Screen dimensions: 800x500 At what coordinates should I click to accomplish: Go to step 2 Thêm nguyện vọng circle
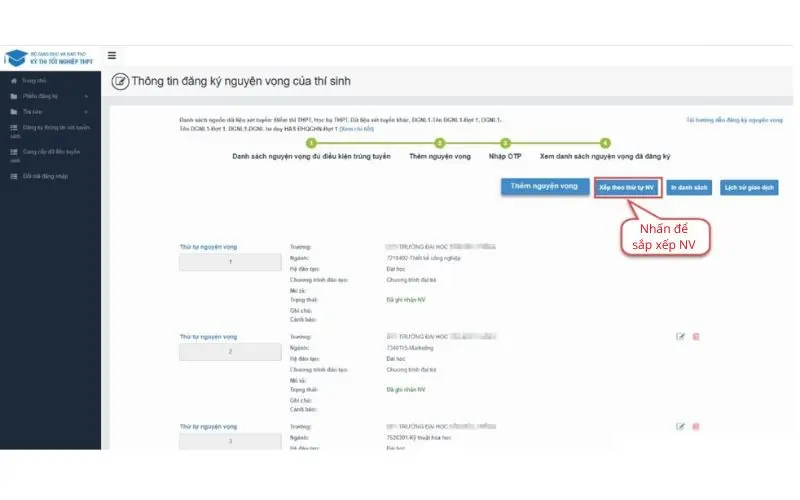pyautogui.click(x=439, y=143)
